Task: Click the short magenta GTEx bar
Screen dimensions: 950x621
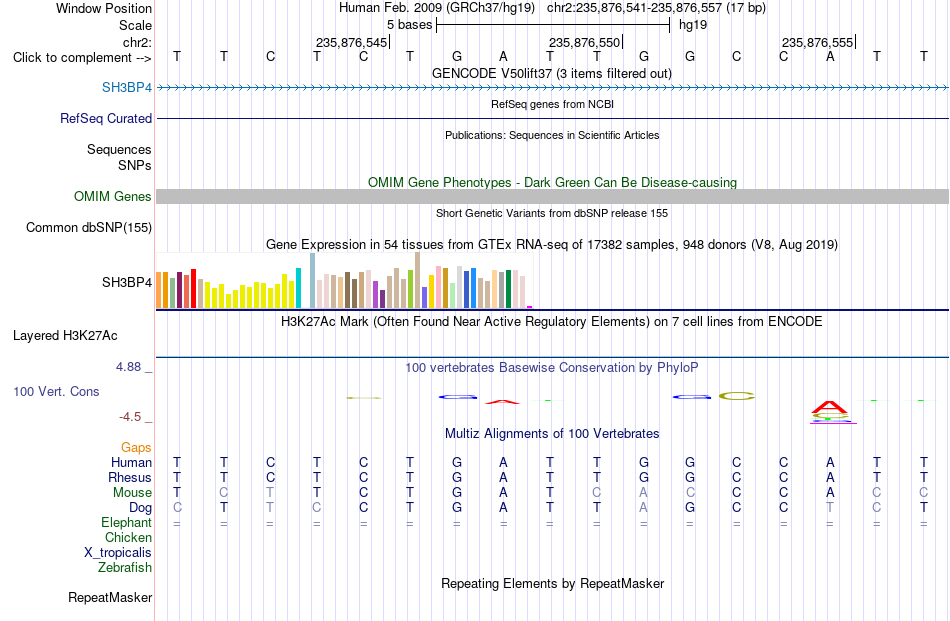Action: click(x=530, y=307)
